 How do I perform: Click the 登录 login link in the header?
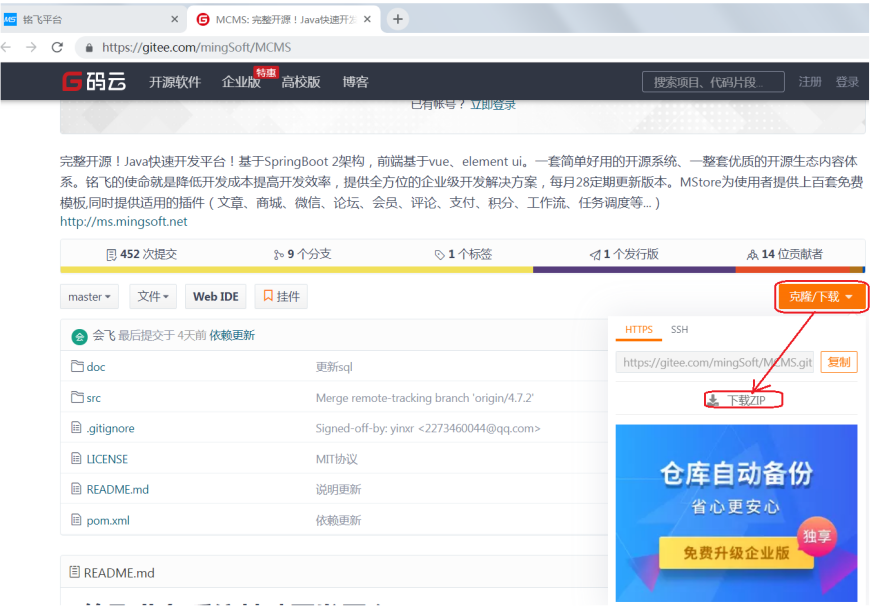point(847,82)
